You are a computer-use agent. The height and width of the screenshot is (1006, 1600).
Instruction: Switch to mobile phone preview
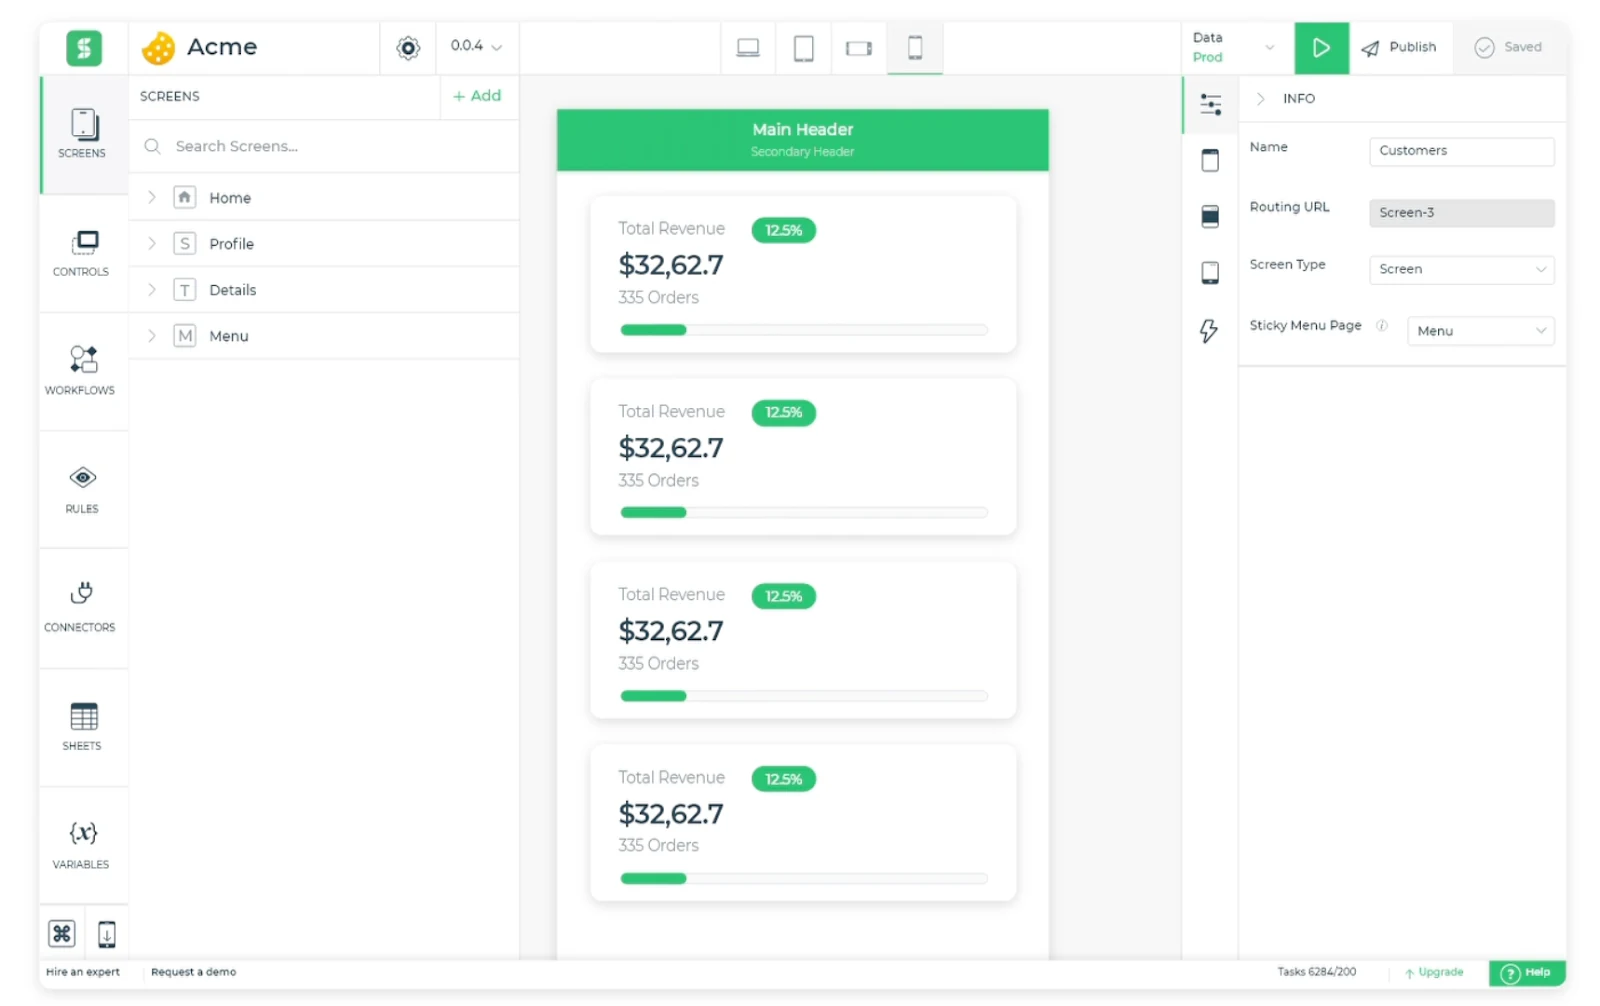point(914,48)
